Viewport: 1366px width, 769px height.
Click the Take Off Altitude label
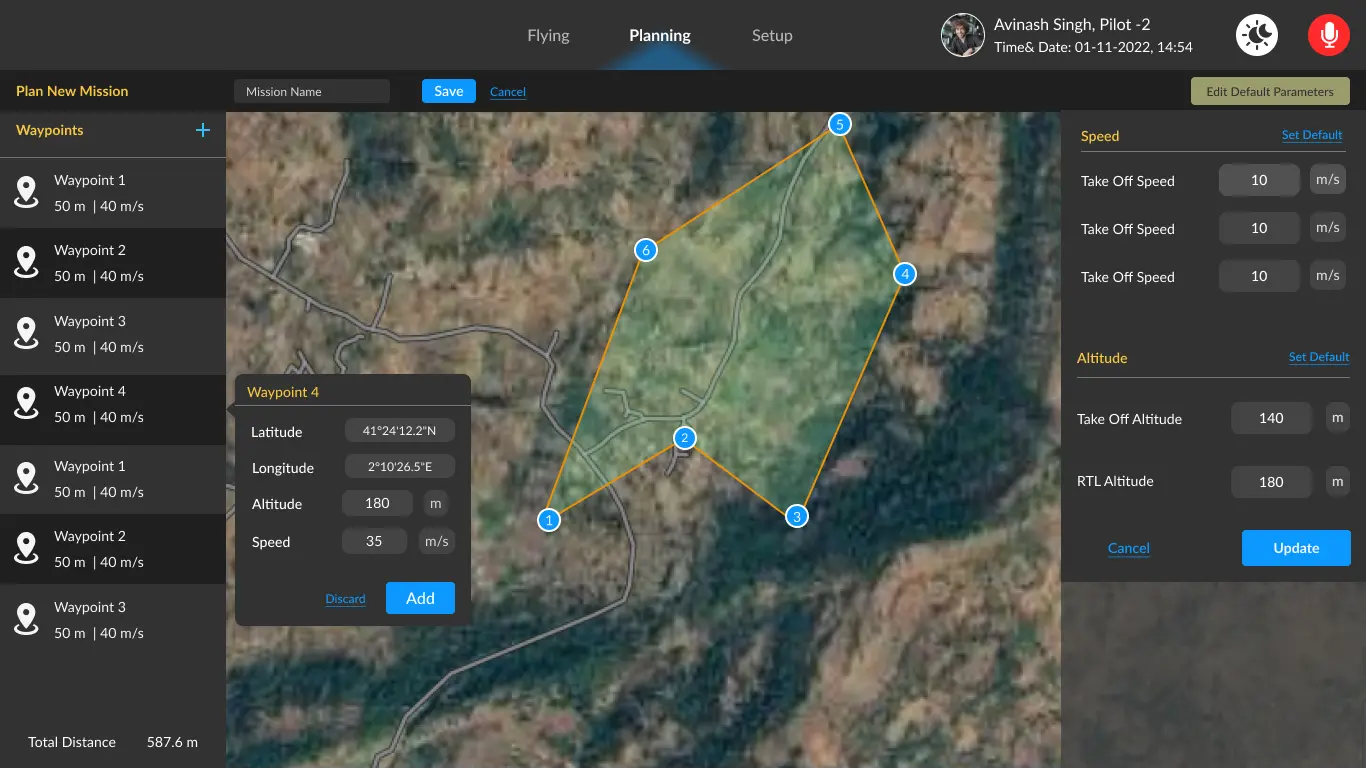pyautogui.click(x=1129, y=419)
